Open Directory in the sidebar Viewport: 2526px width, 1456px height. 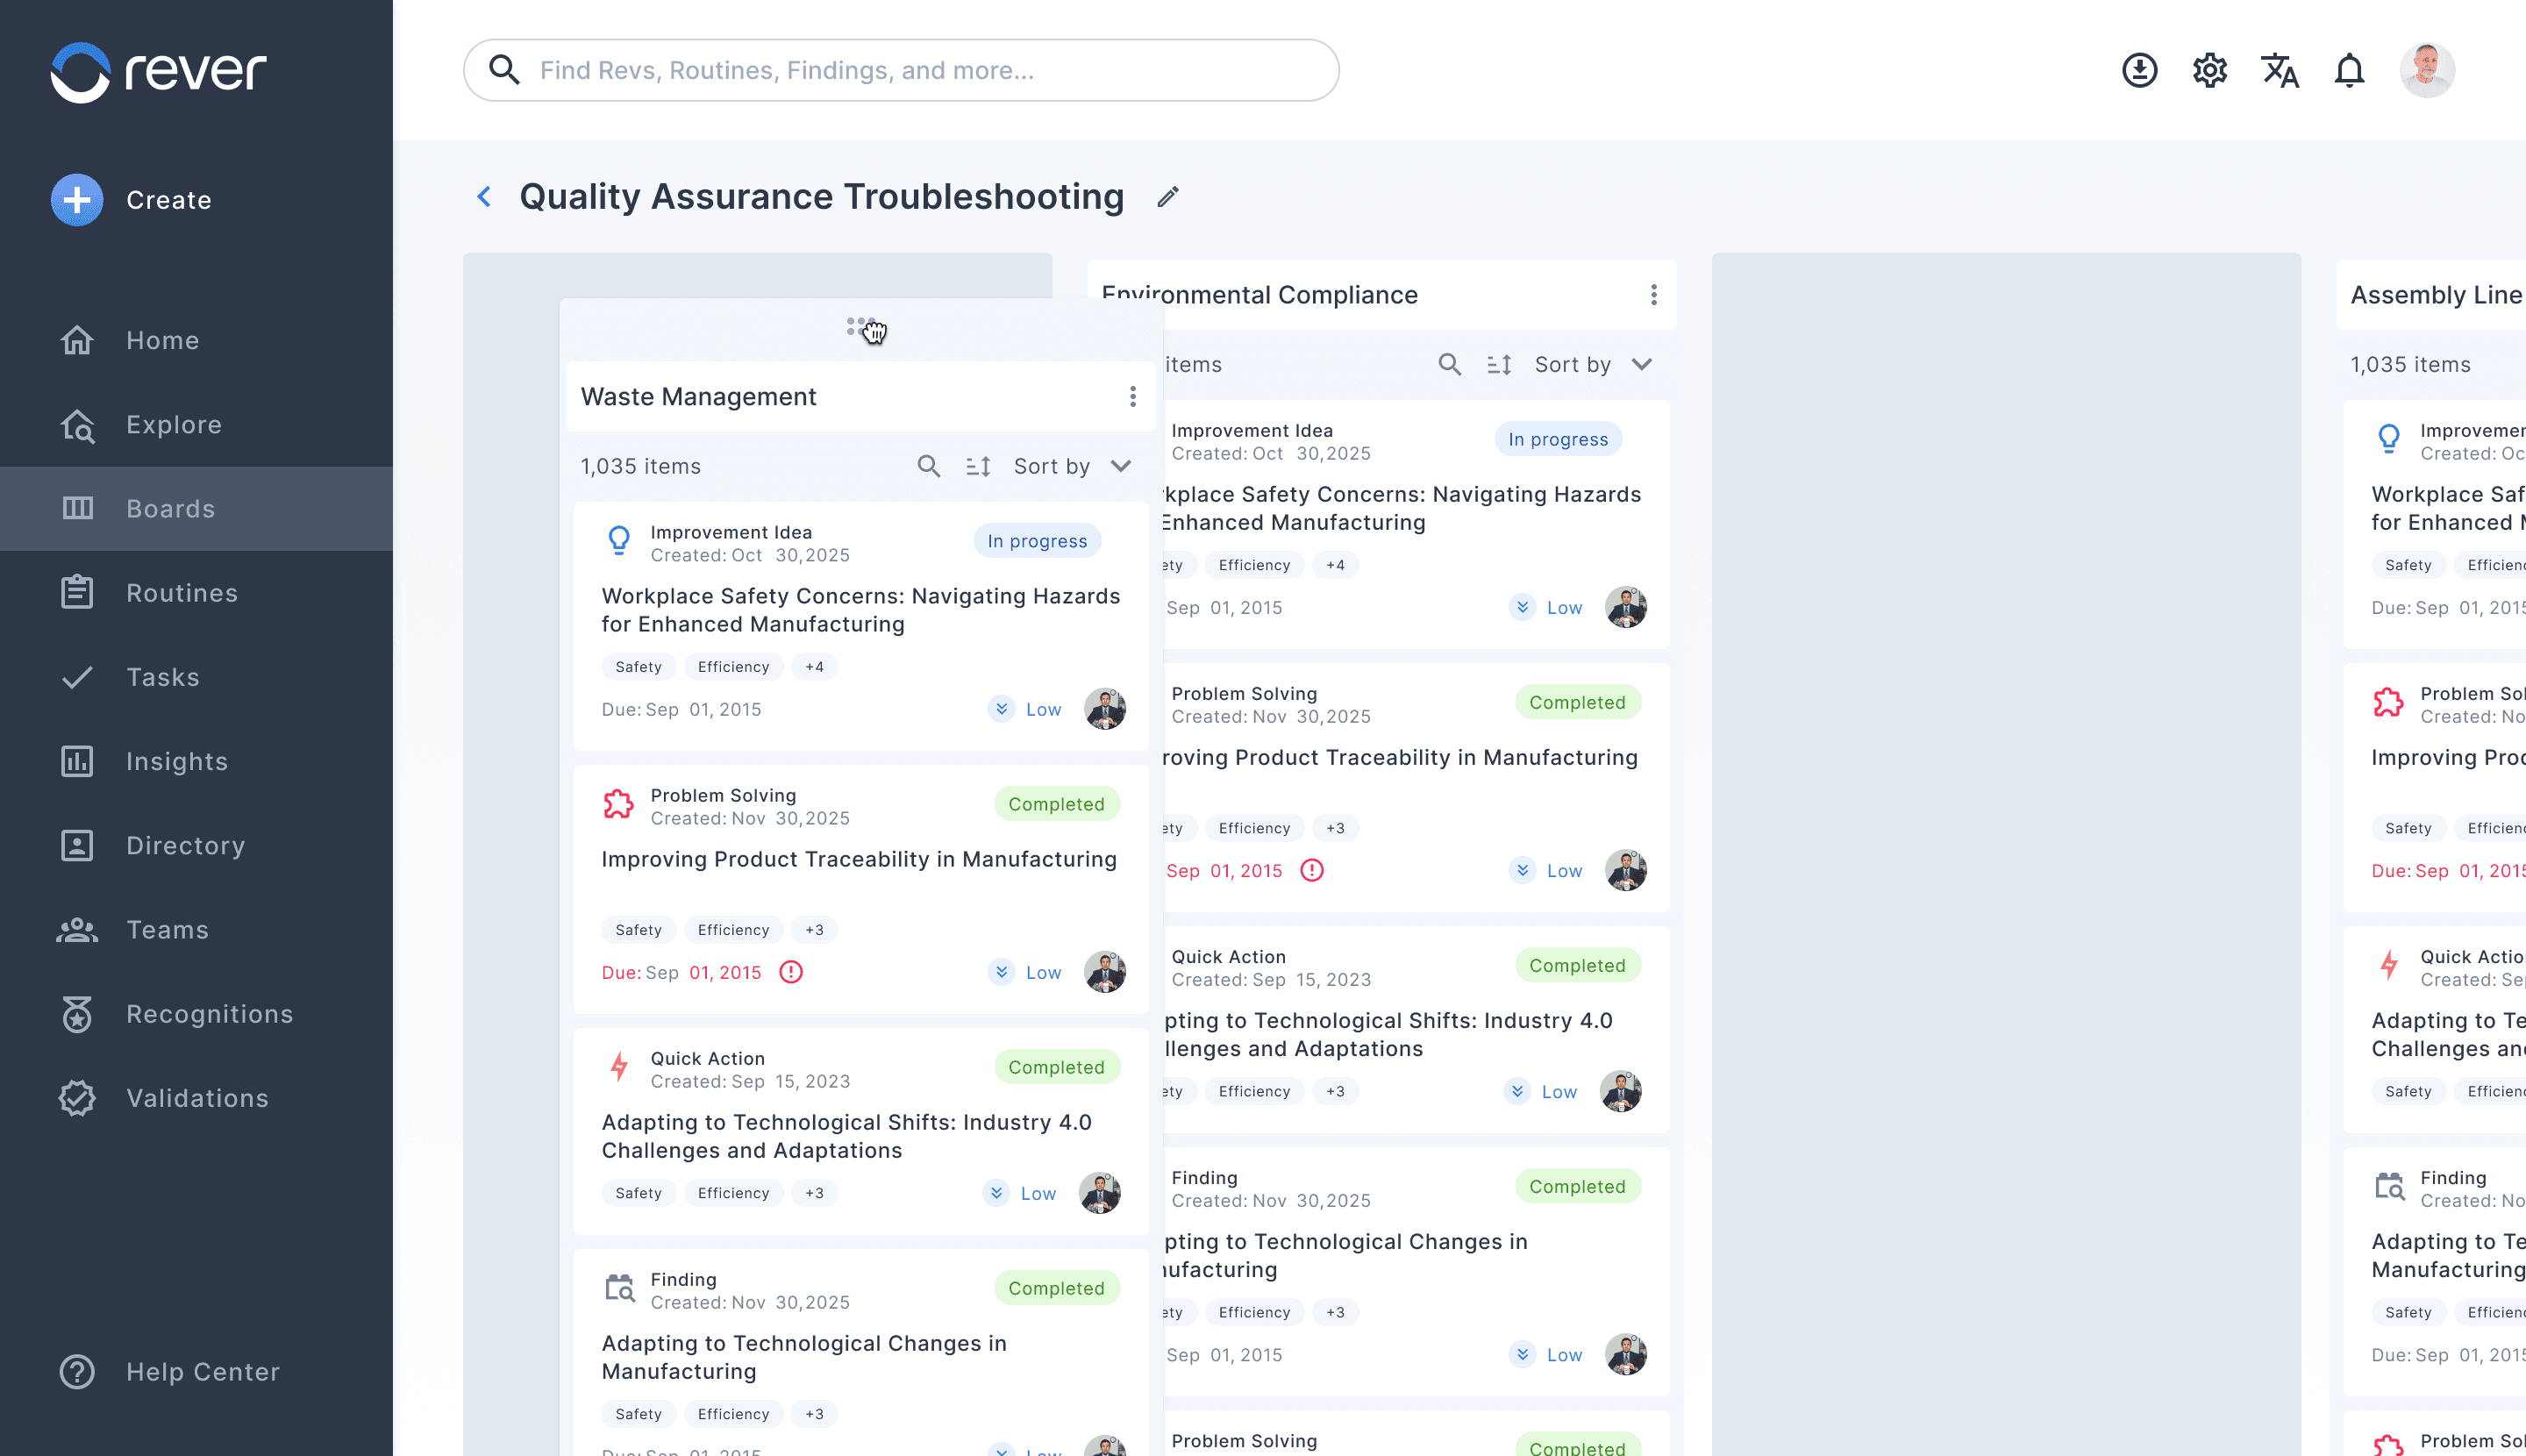(x=196, y=845)
